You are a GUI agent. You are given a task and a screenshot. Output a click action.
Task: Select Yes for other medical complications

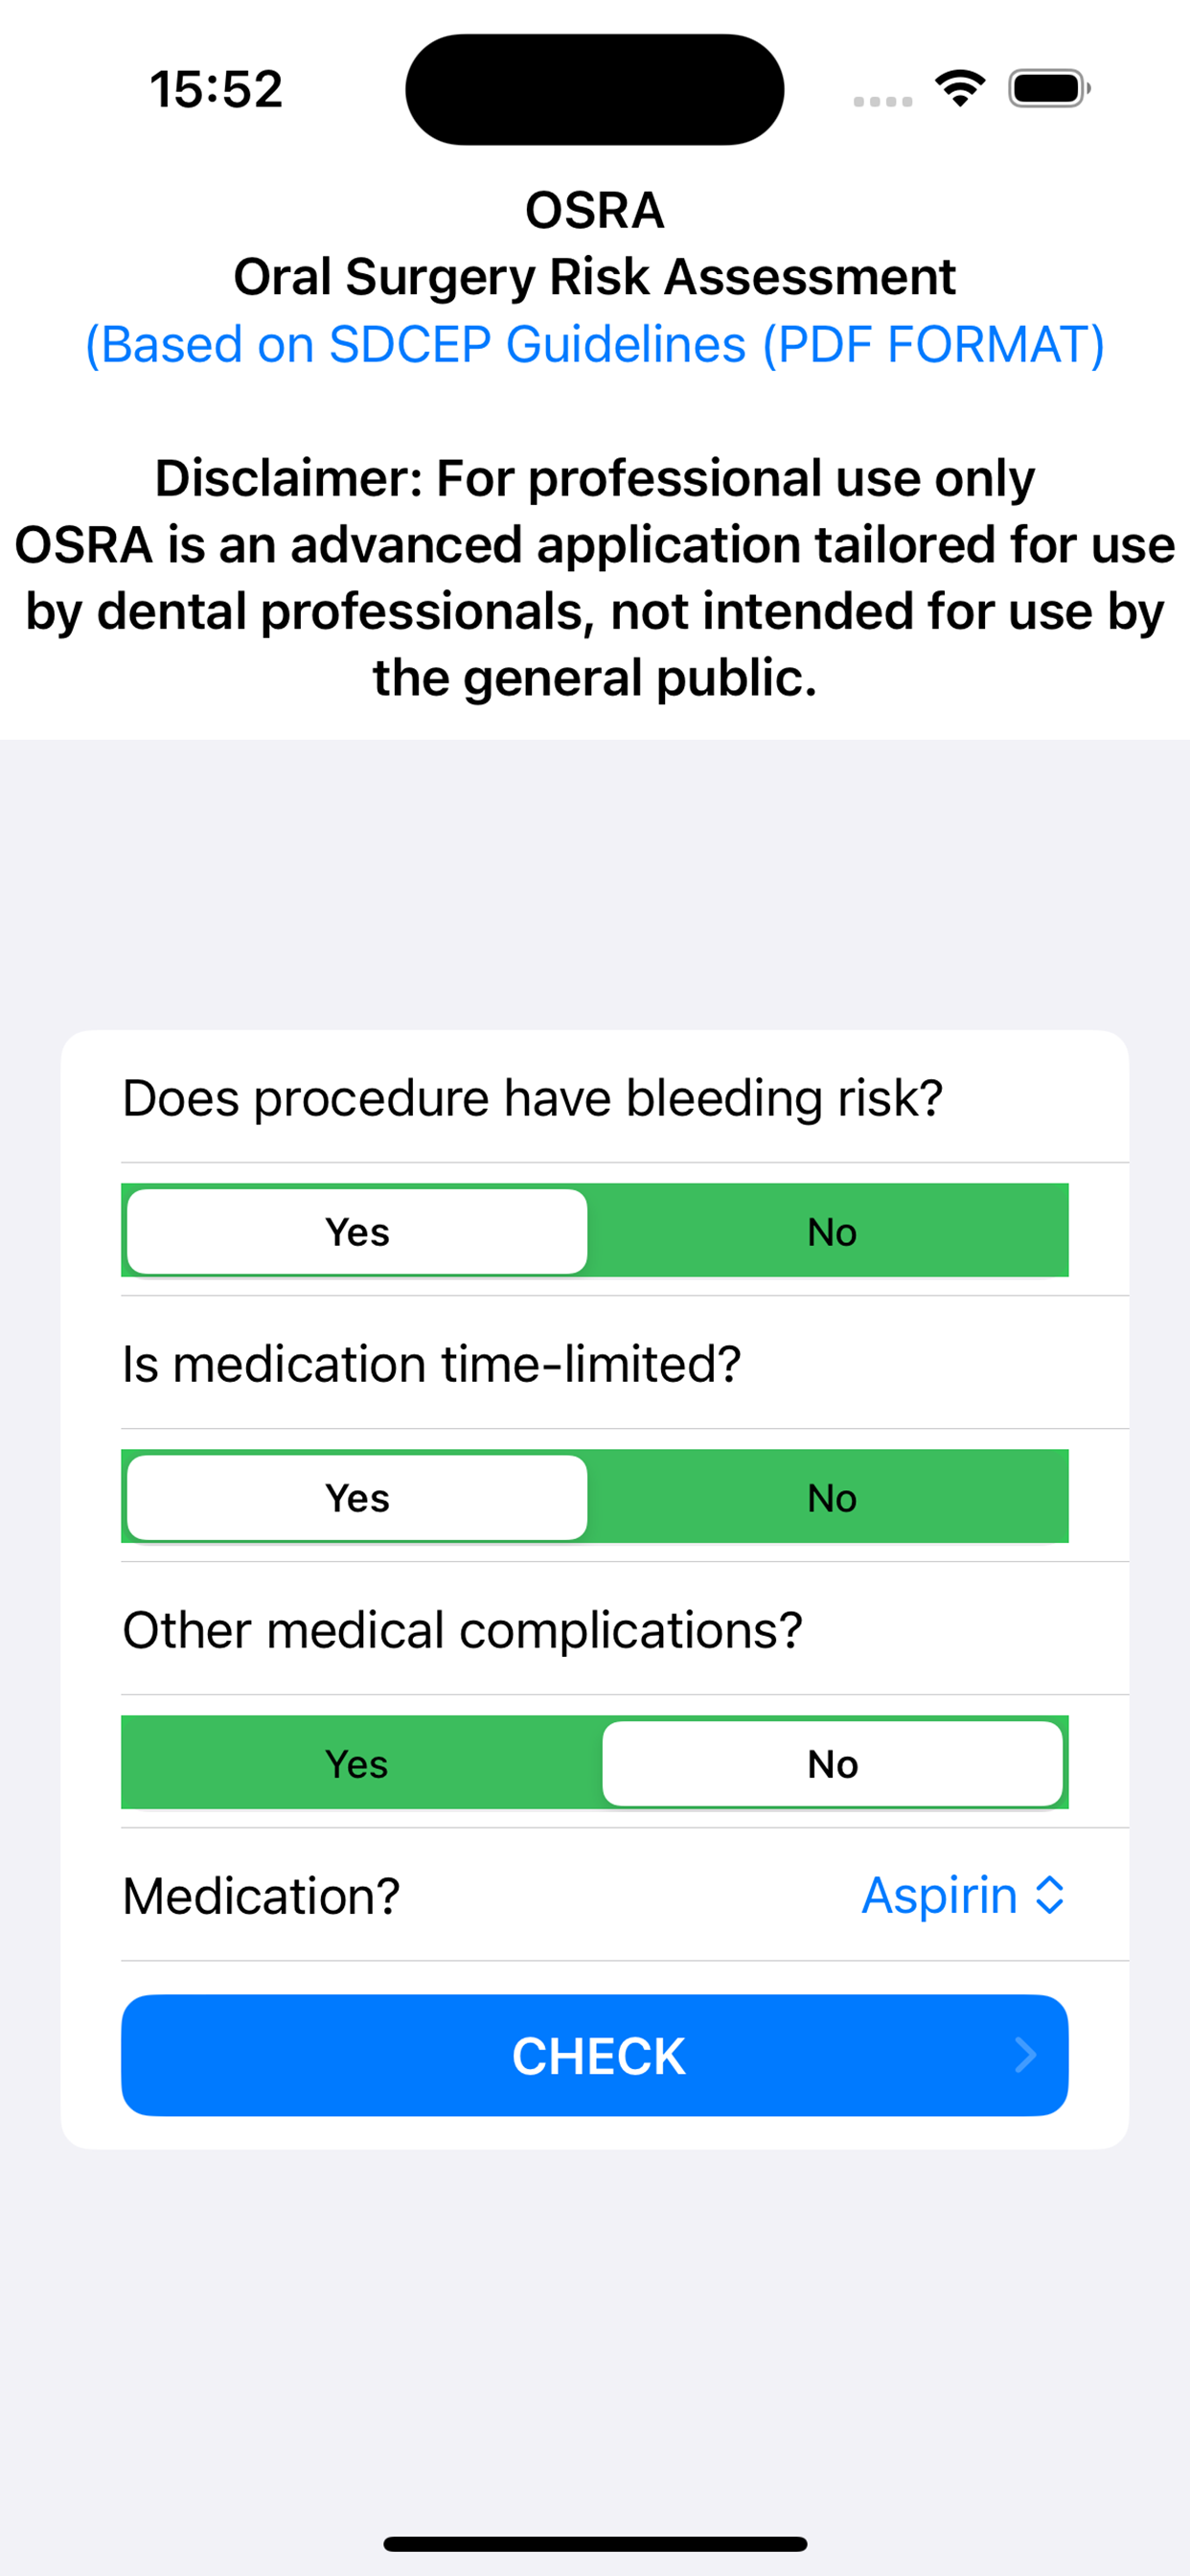tap(357, 1763)
